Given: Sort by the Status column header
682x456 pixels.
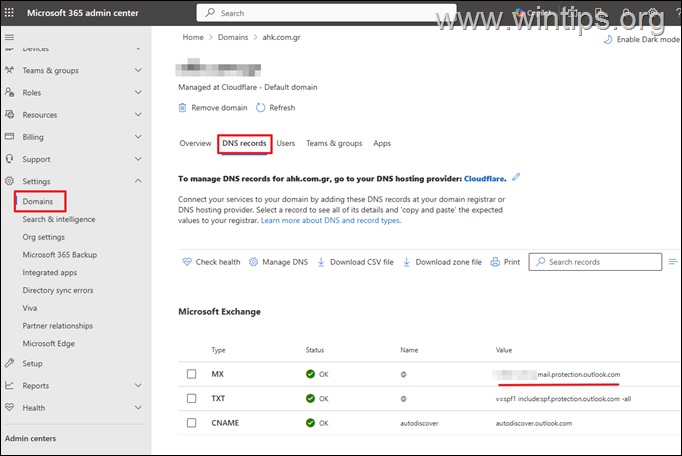Looking at the screenshot, I should [314, 350].
